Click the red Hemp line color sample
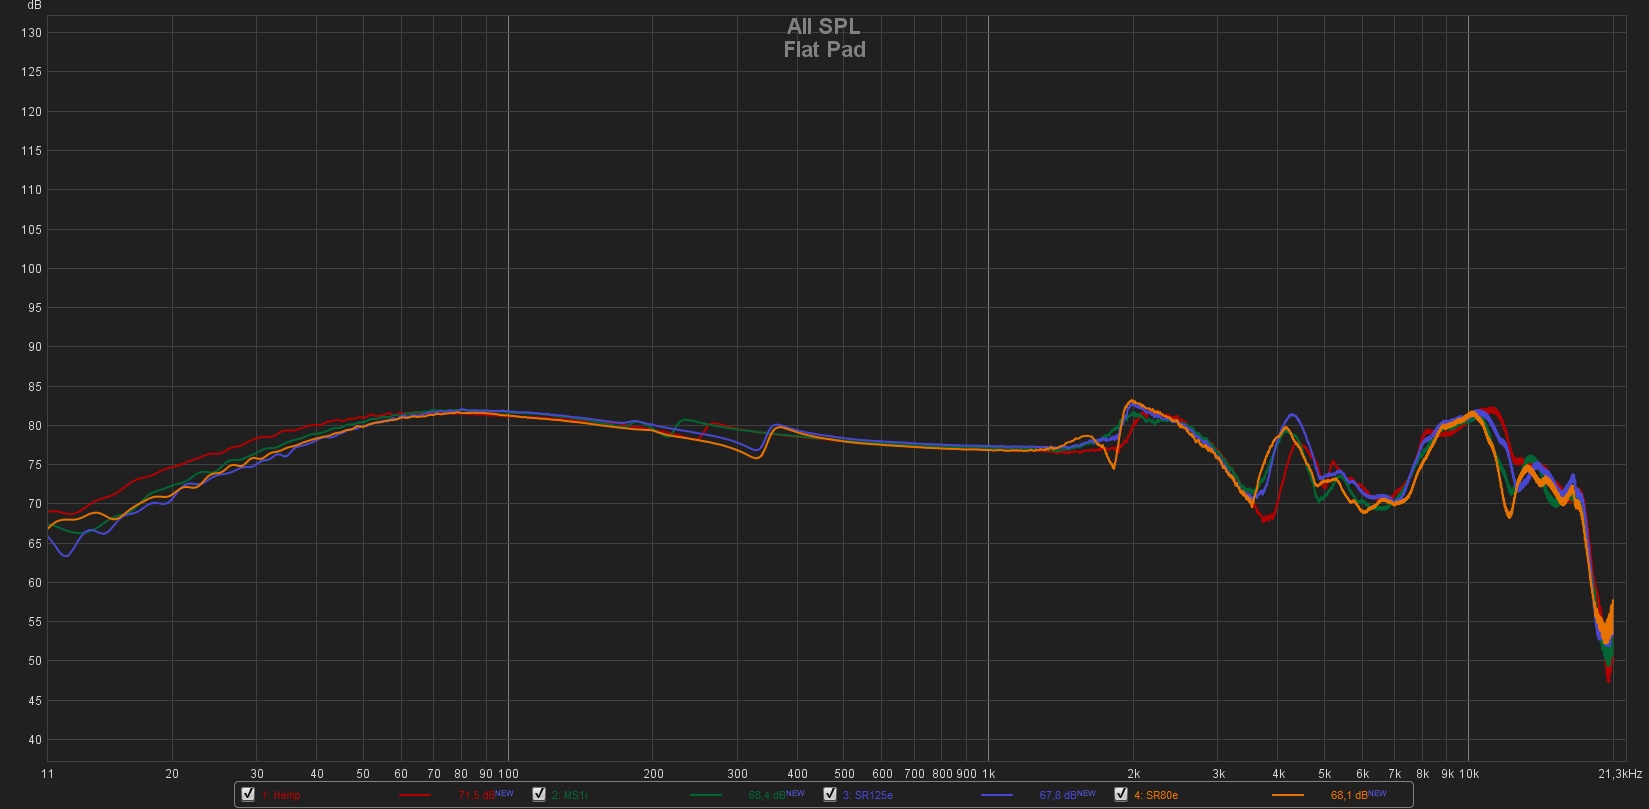Viewport: 1649px width, 809px height. (x=414, y=795)
